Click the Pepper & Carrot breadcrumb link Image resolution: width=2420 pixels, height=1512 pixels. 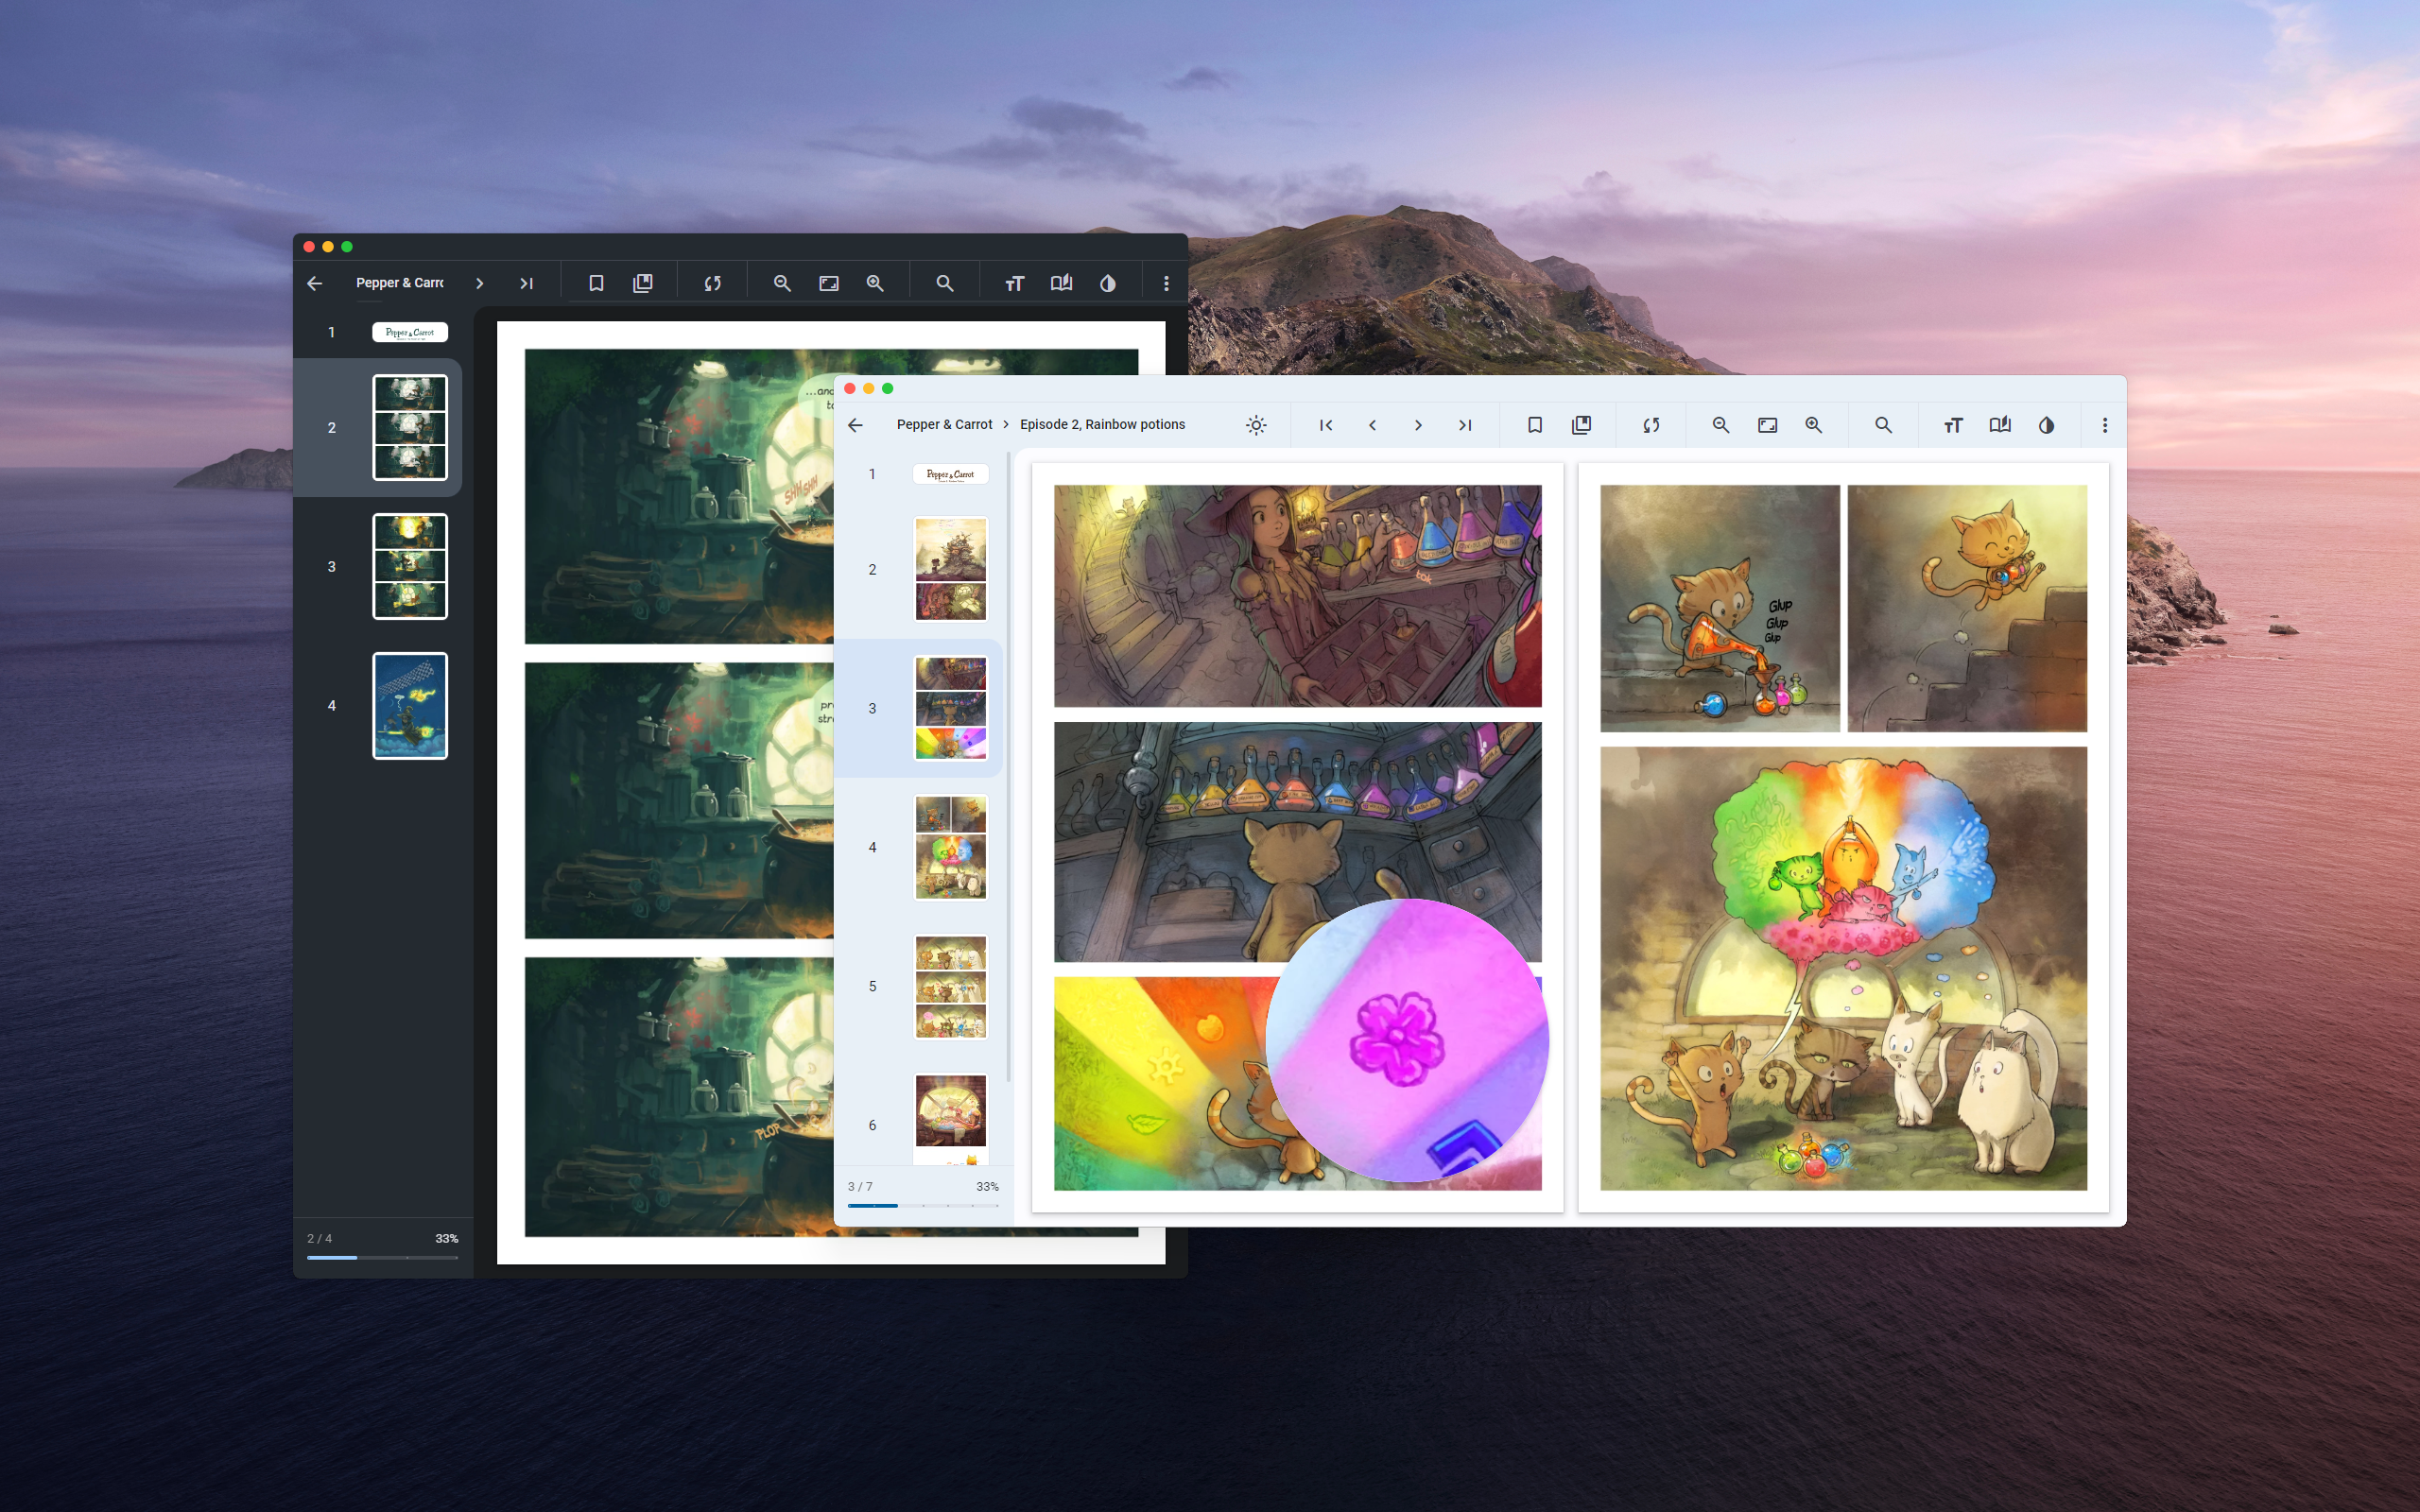[x=944, y=425]
